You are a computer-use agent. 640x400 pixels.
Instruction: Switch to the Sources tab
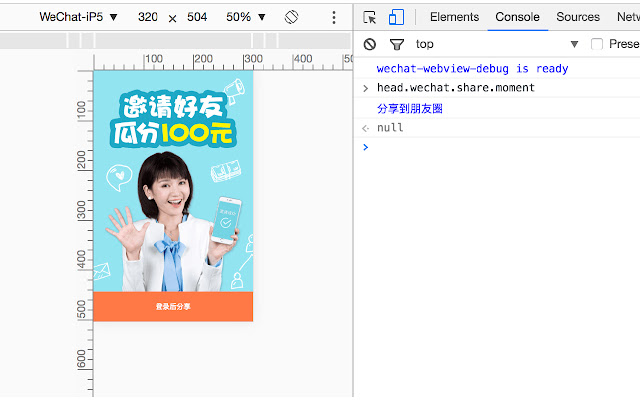tap(578, 17)
